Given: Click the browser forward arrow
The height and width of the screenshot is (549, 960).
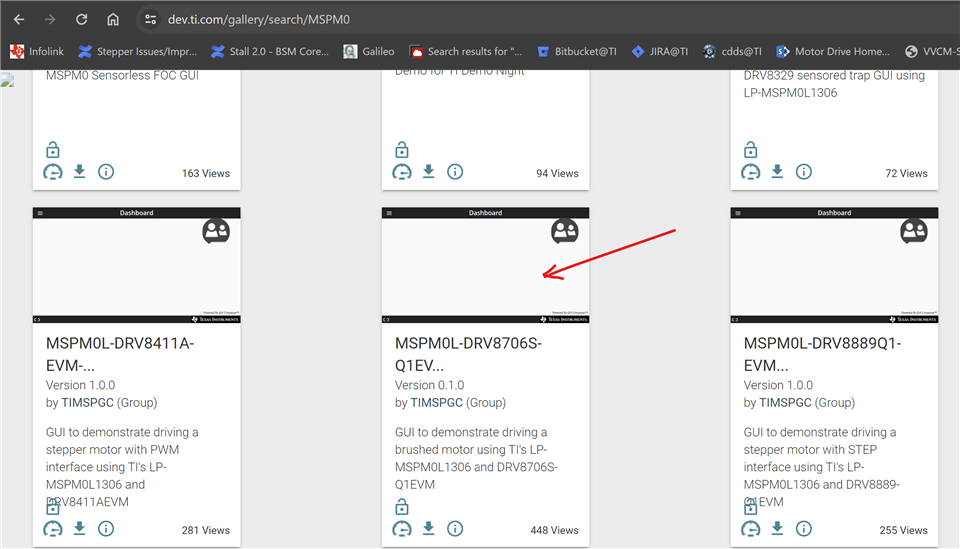Looking at the screenshot, I should [x=50, y=20].
